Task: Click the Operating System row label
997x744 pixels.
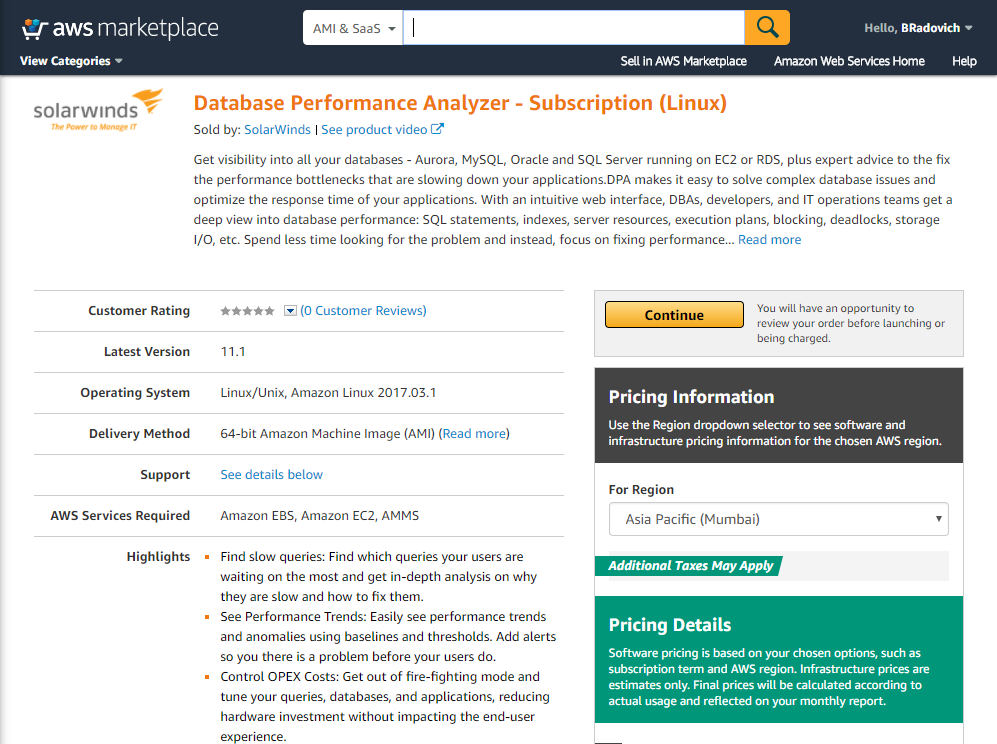Action: [x=135, y=393]
